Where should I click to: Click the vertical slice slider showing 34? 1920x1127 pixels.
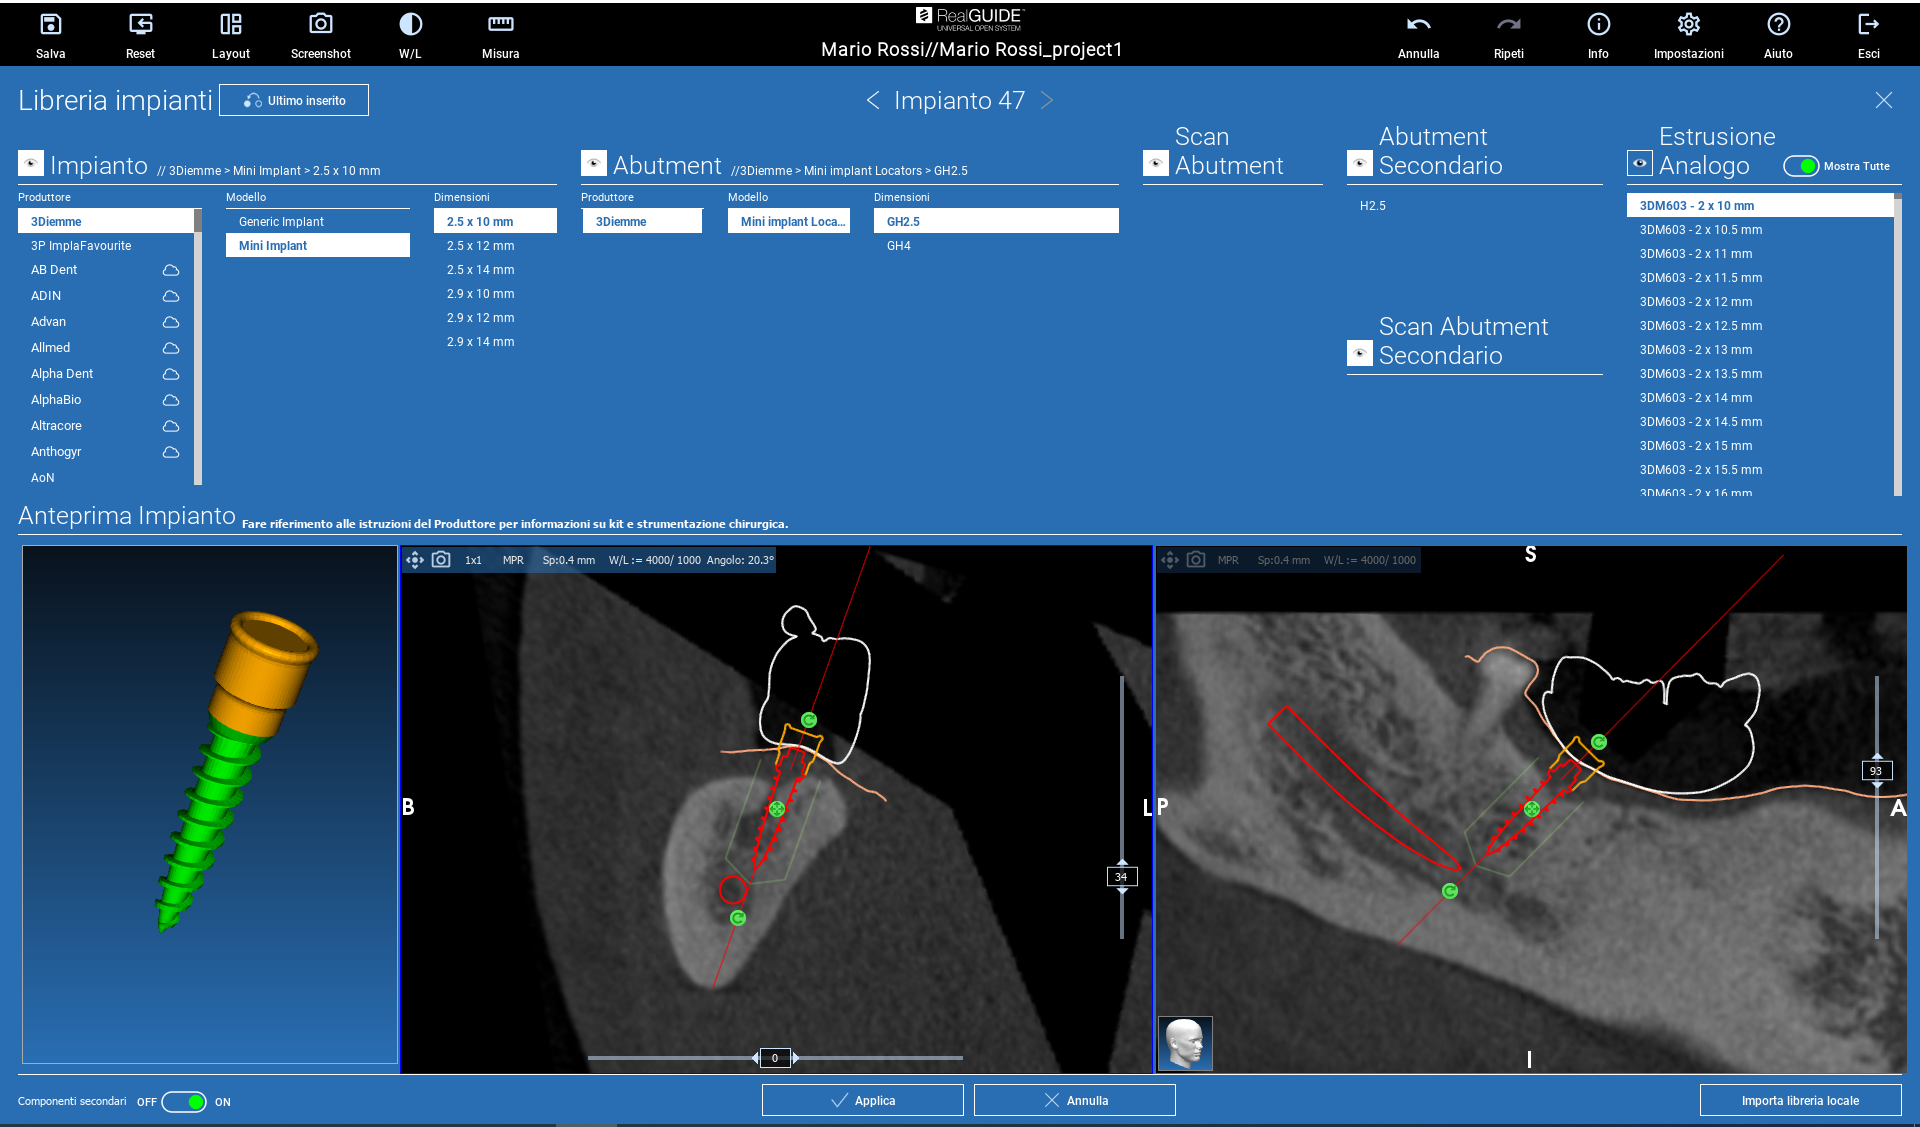pyautogui.click(x=1121, y=877)
